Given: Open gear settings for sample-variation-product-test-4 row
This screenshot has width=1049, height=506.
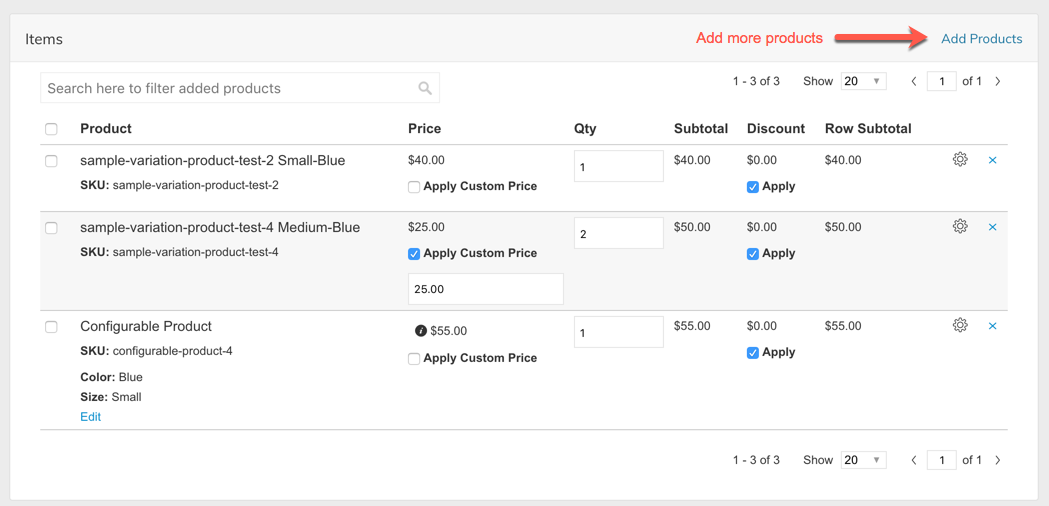Looking at the screenshot, I should click(960, 226).
